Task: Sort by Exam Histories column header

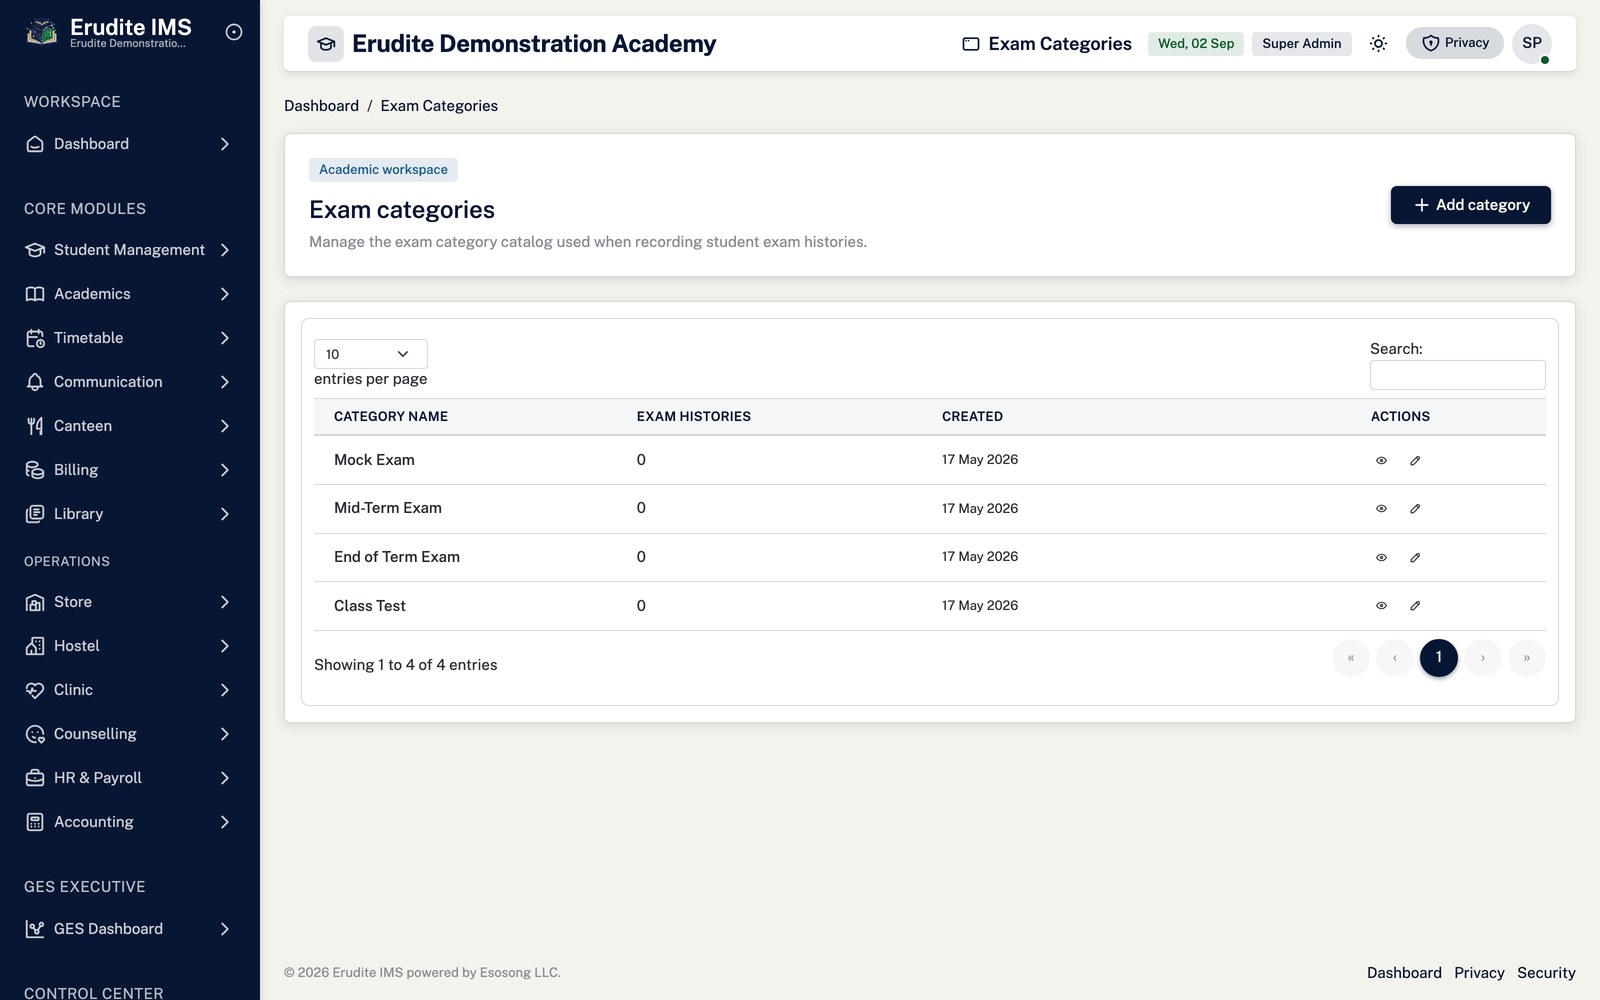Action: click(x=694, y=417)
